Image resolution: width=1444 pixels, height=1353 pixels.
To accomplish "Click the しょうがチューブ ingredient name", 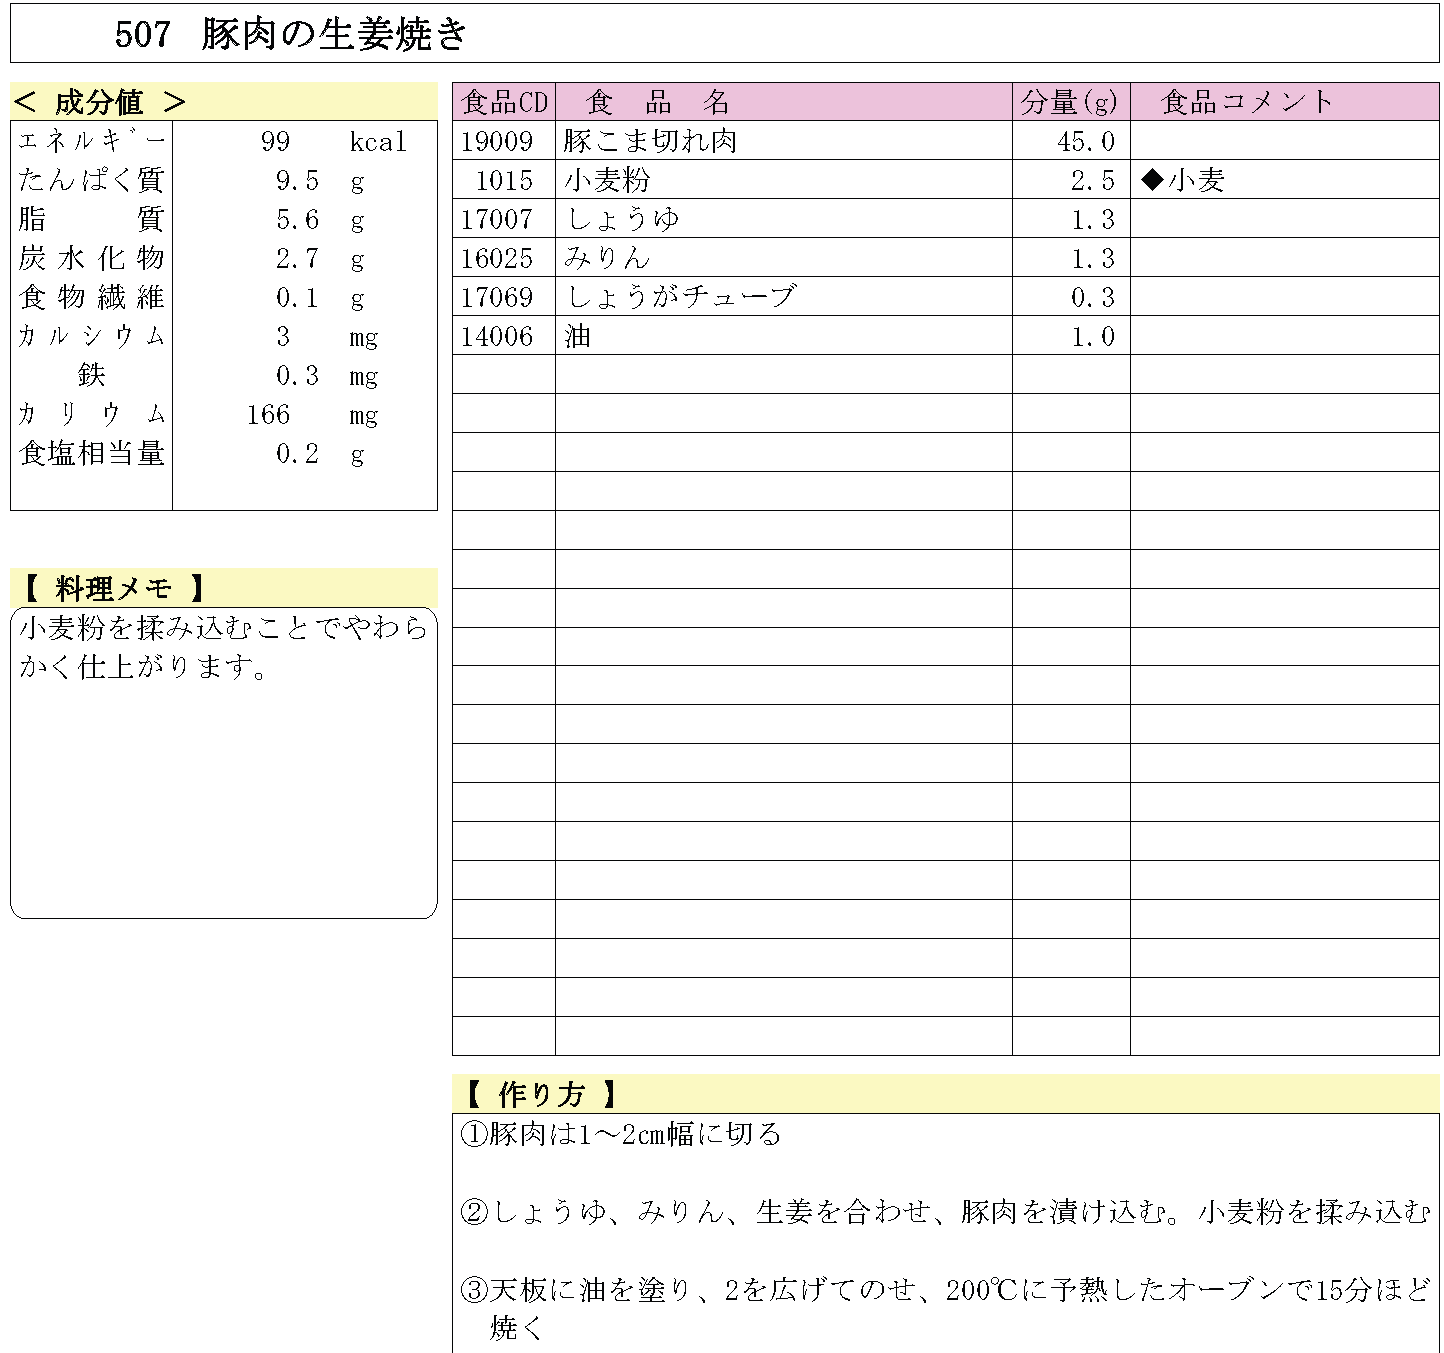I will 681,298.
